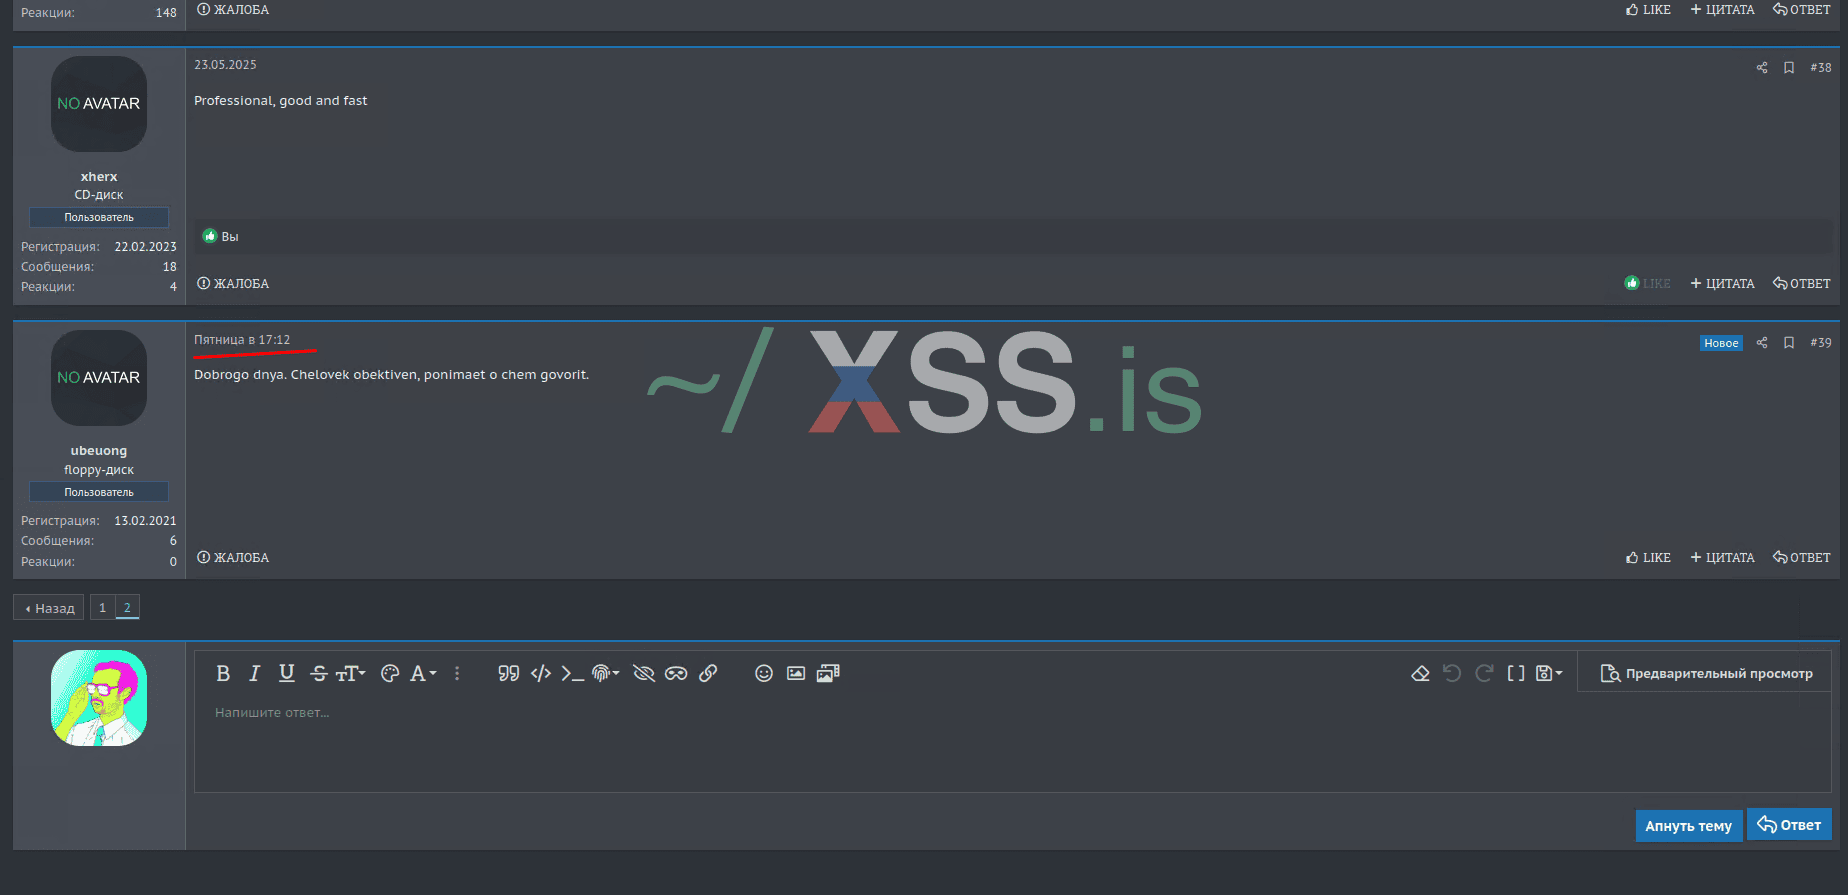
Task: Toggle strikethrough formatting in editor
Action: [x=319, y=674]
